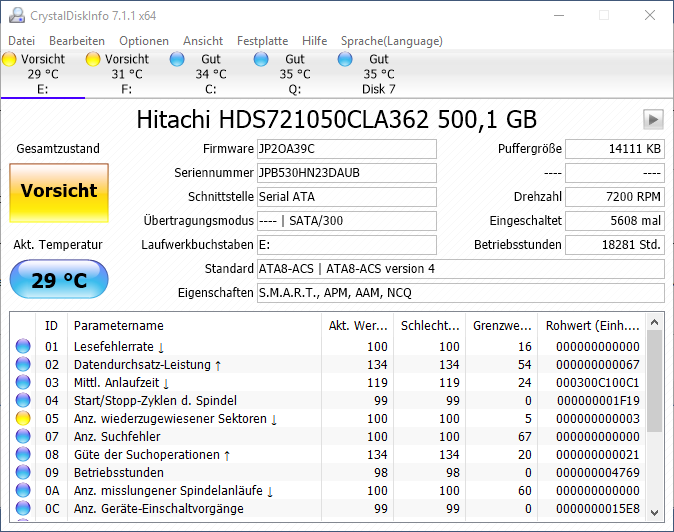Select Anz. wiederzugewiesener Sektoren parameter name
Image resolution: width=674 pixels, height=532 pixels.
(x=175, y=419)
